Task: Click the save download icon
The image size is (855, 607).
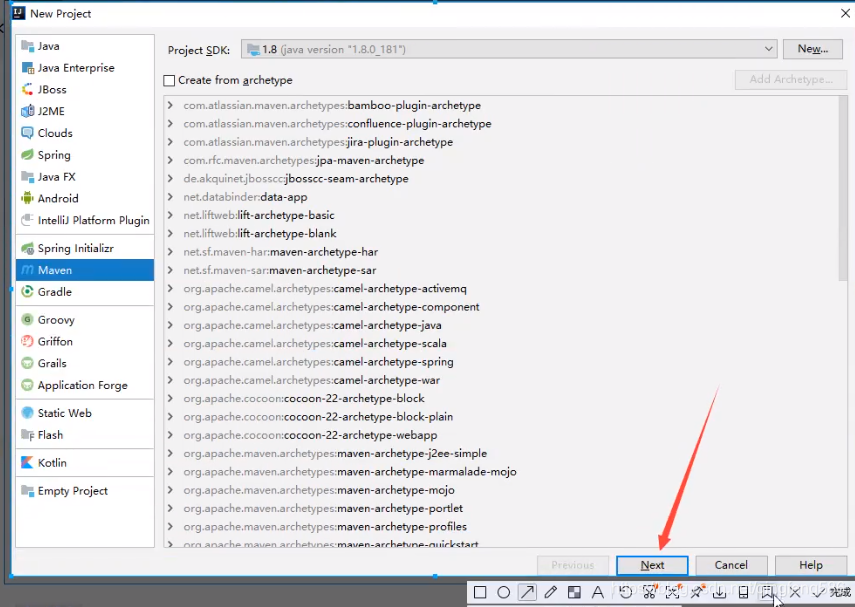Action: pos(720,592)
